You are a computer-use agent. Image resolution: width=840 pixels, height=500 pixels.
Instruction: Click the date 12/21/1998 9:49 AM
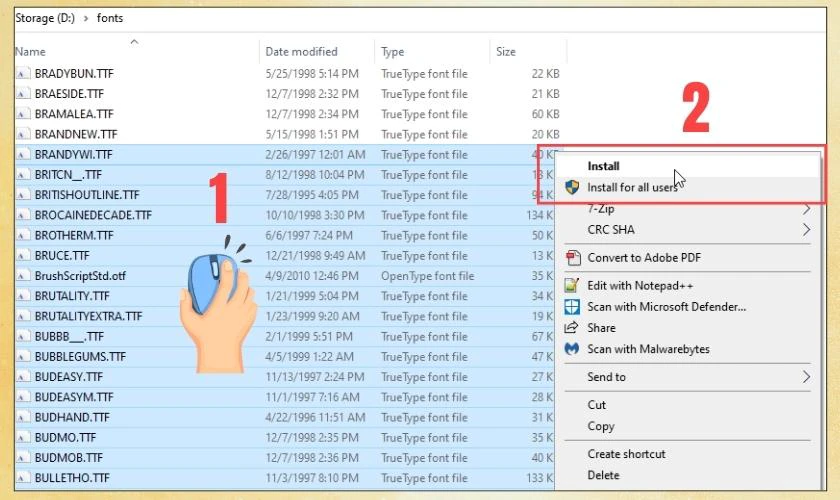(x=315, y=256)
